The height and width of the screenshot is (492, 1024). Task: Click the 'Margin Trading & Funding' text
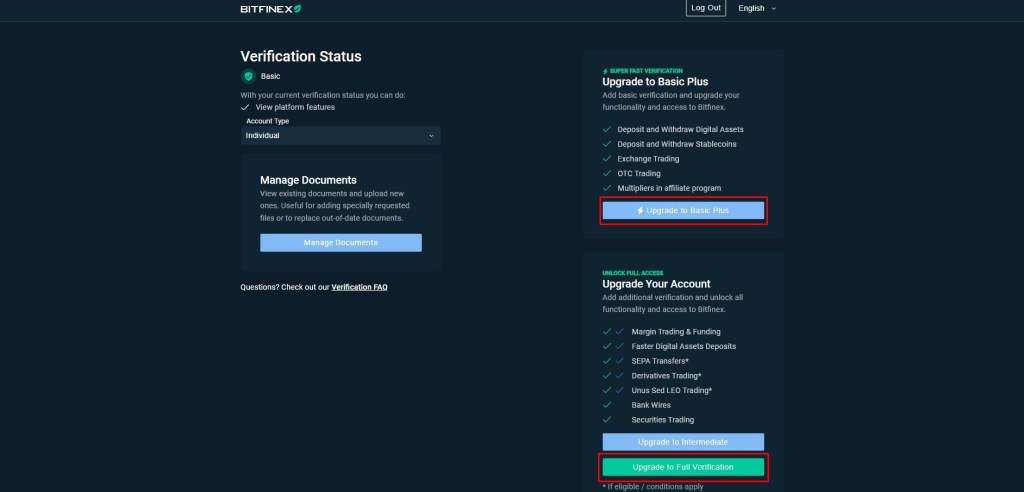click(x=676, y=332)
